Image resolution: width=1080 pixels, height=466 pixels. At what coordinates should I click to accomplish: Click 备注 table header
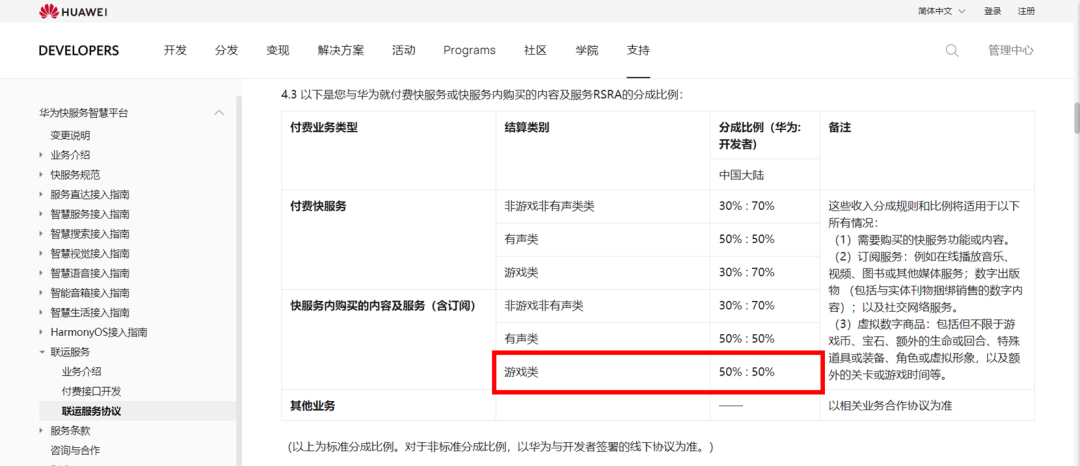tap(839, 129)
